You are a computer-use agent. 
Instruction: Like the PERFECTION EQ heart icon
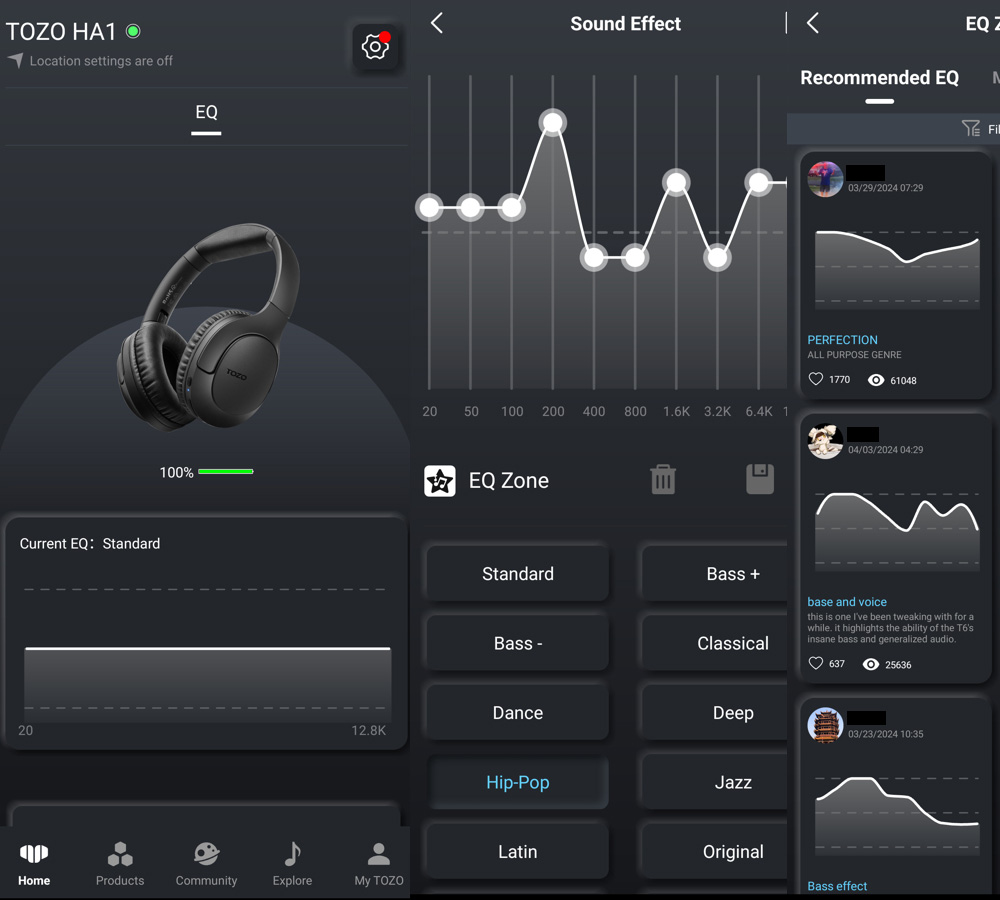click(816, 379)
